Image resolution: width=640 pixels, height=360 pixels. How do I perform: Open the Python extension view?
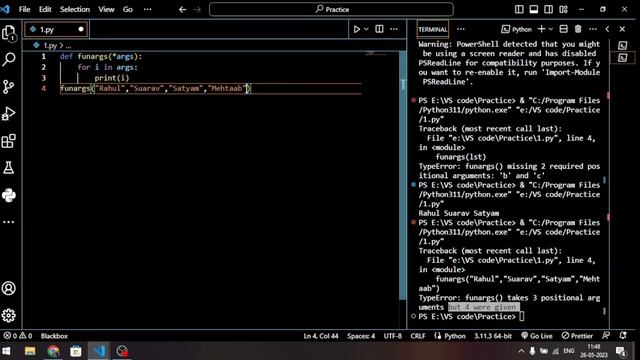9,195
